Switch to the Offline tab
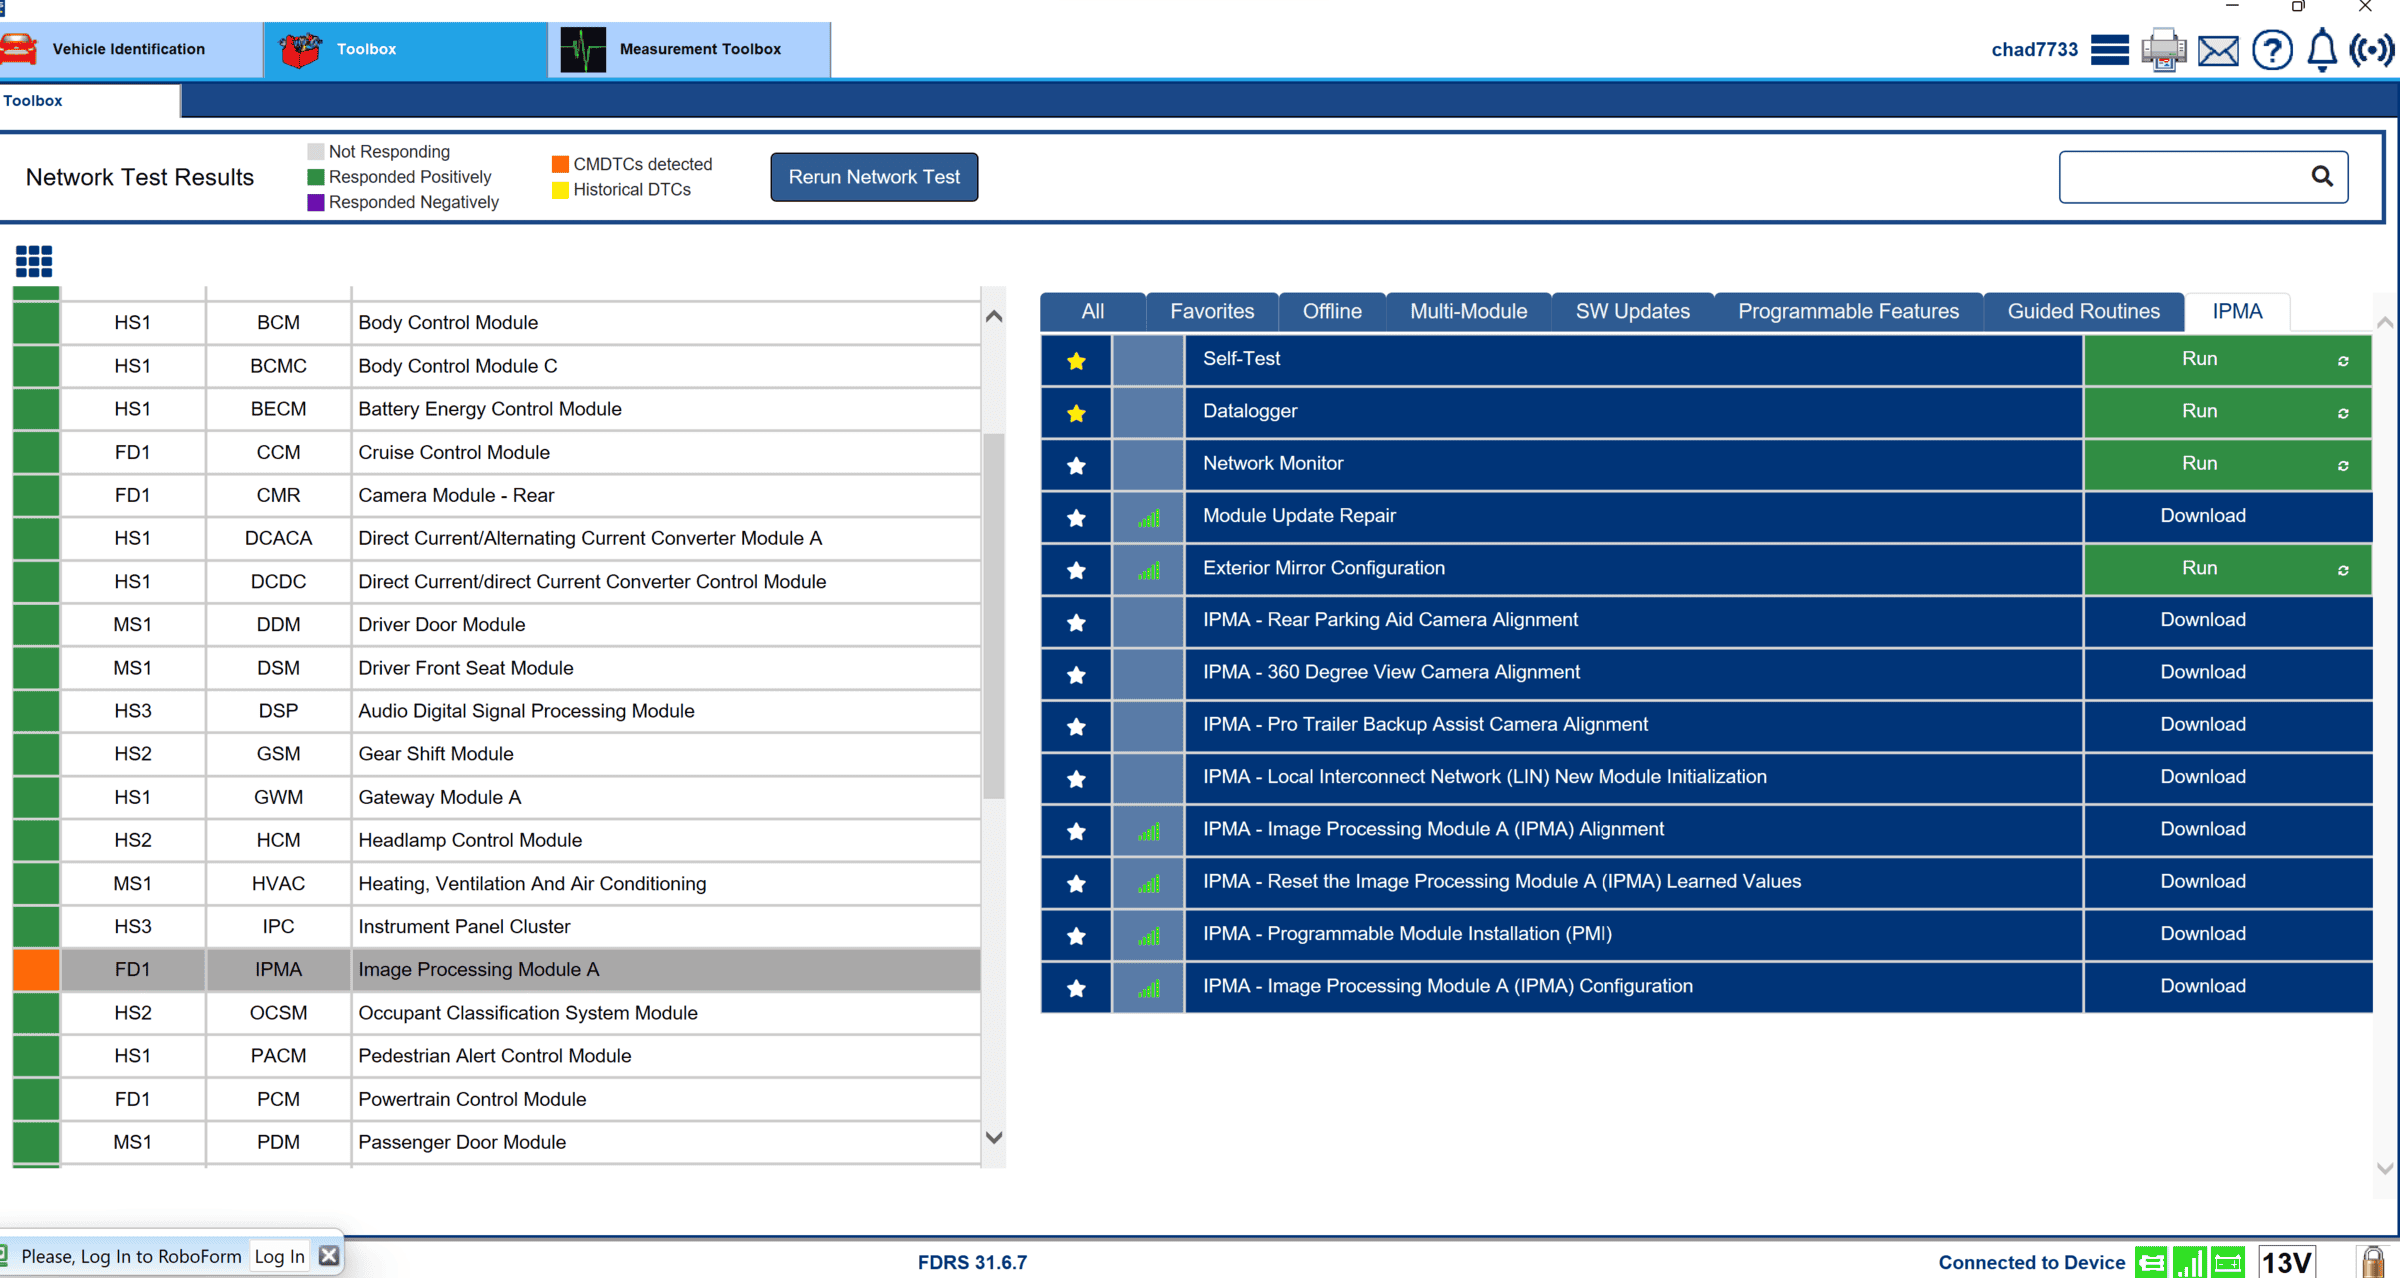 tap(1332, 311)
